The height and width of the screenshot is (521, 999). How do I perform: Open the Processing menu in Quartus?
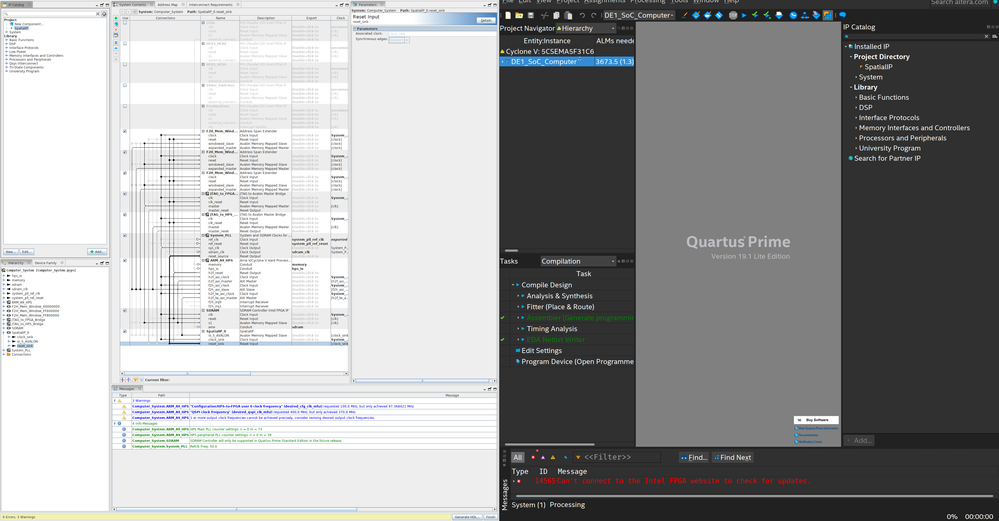pos(648,2)
